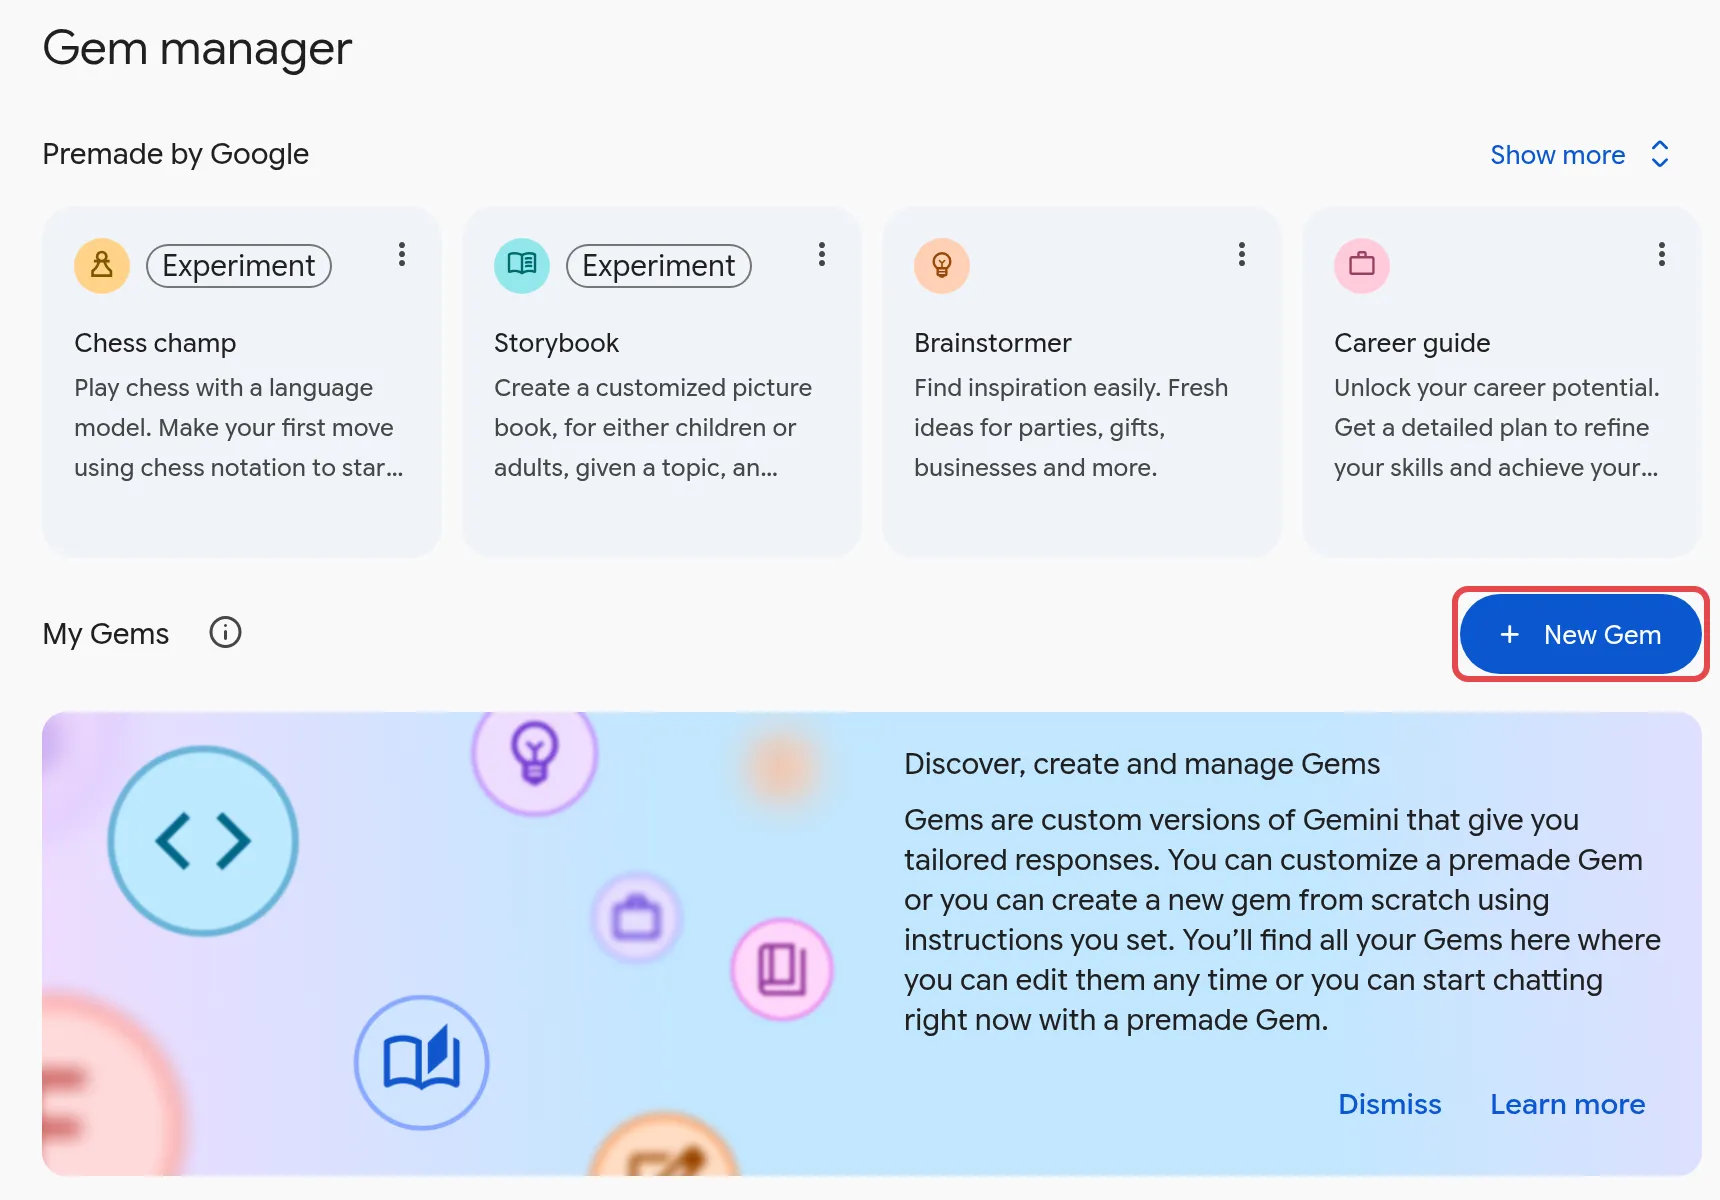
Task: Click the banner heading 'Discover, create and manage Gems'
Action: (x=1142, y=764)
